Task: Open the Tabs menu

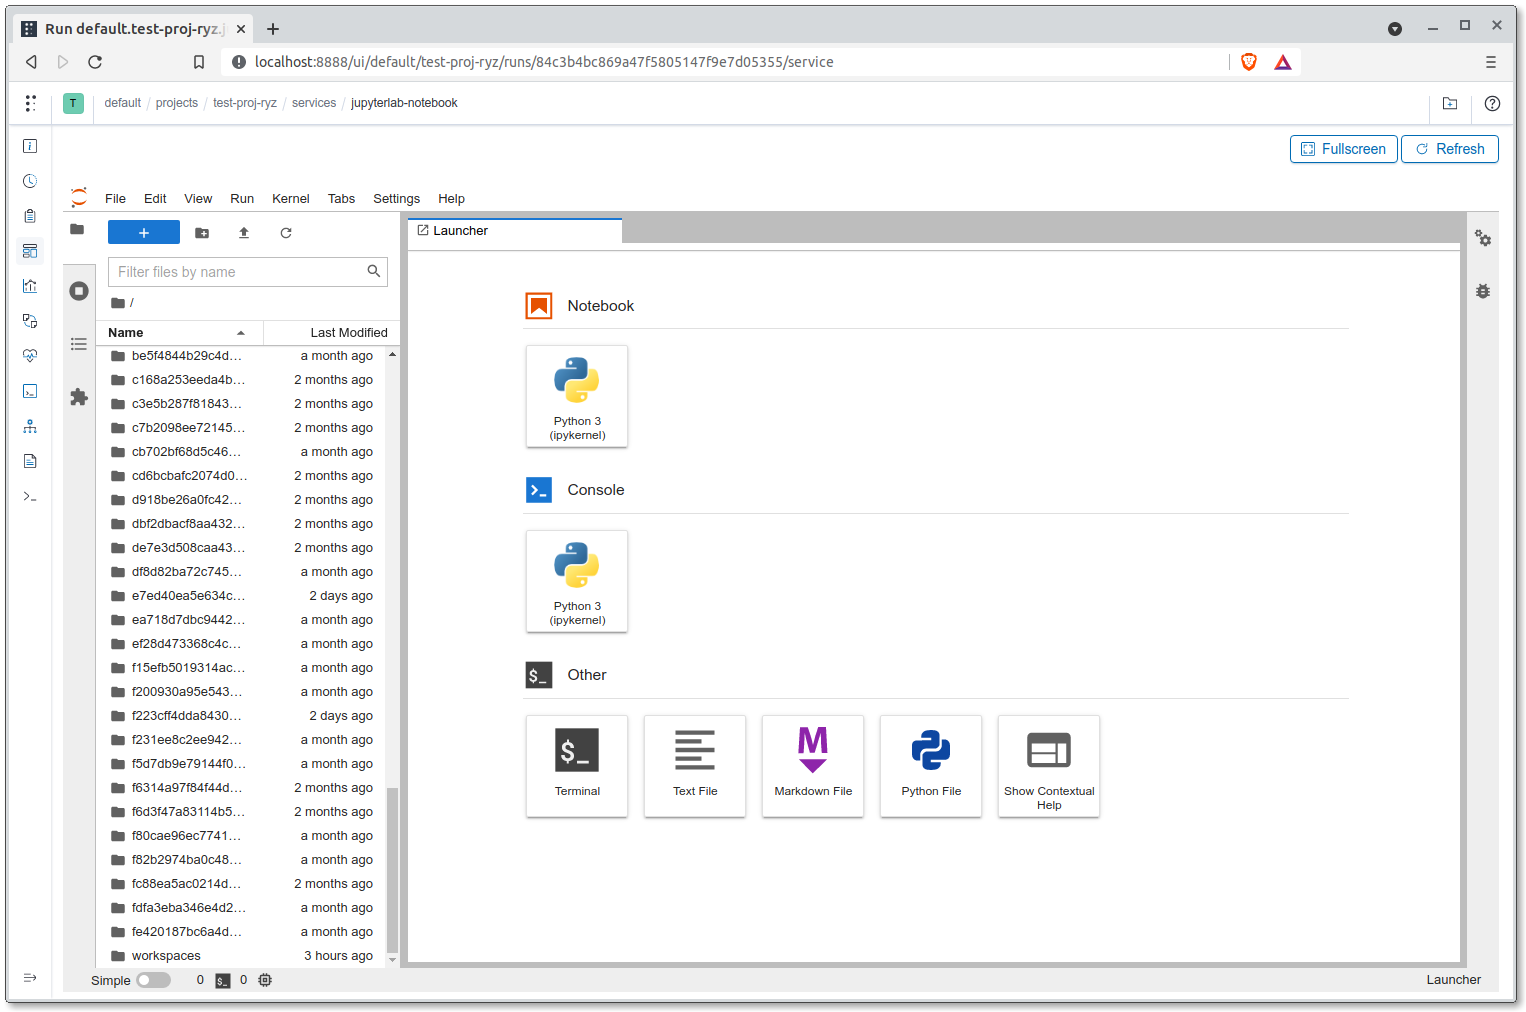Action: 341,198
